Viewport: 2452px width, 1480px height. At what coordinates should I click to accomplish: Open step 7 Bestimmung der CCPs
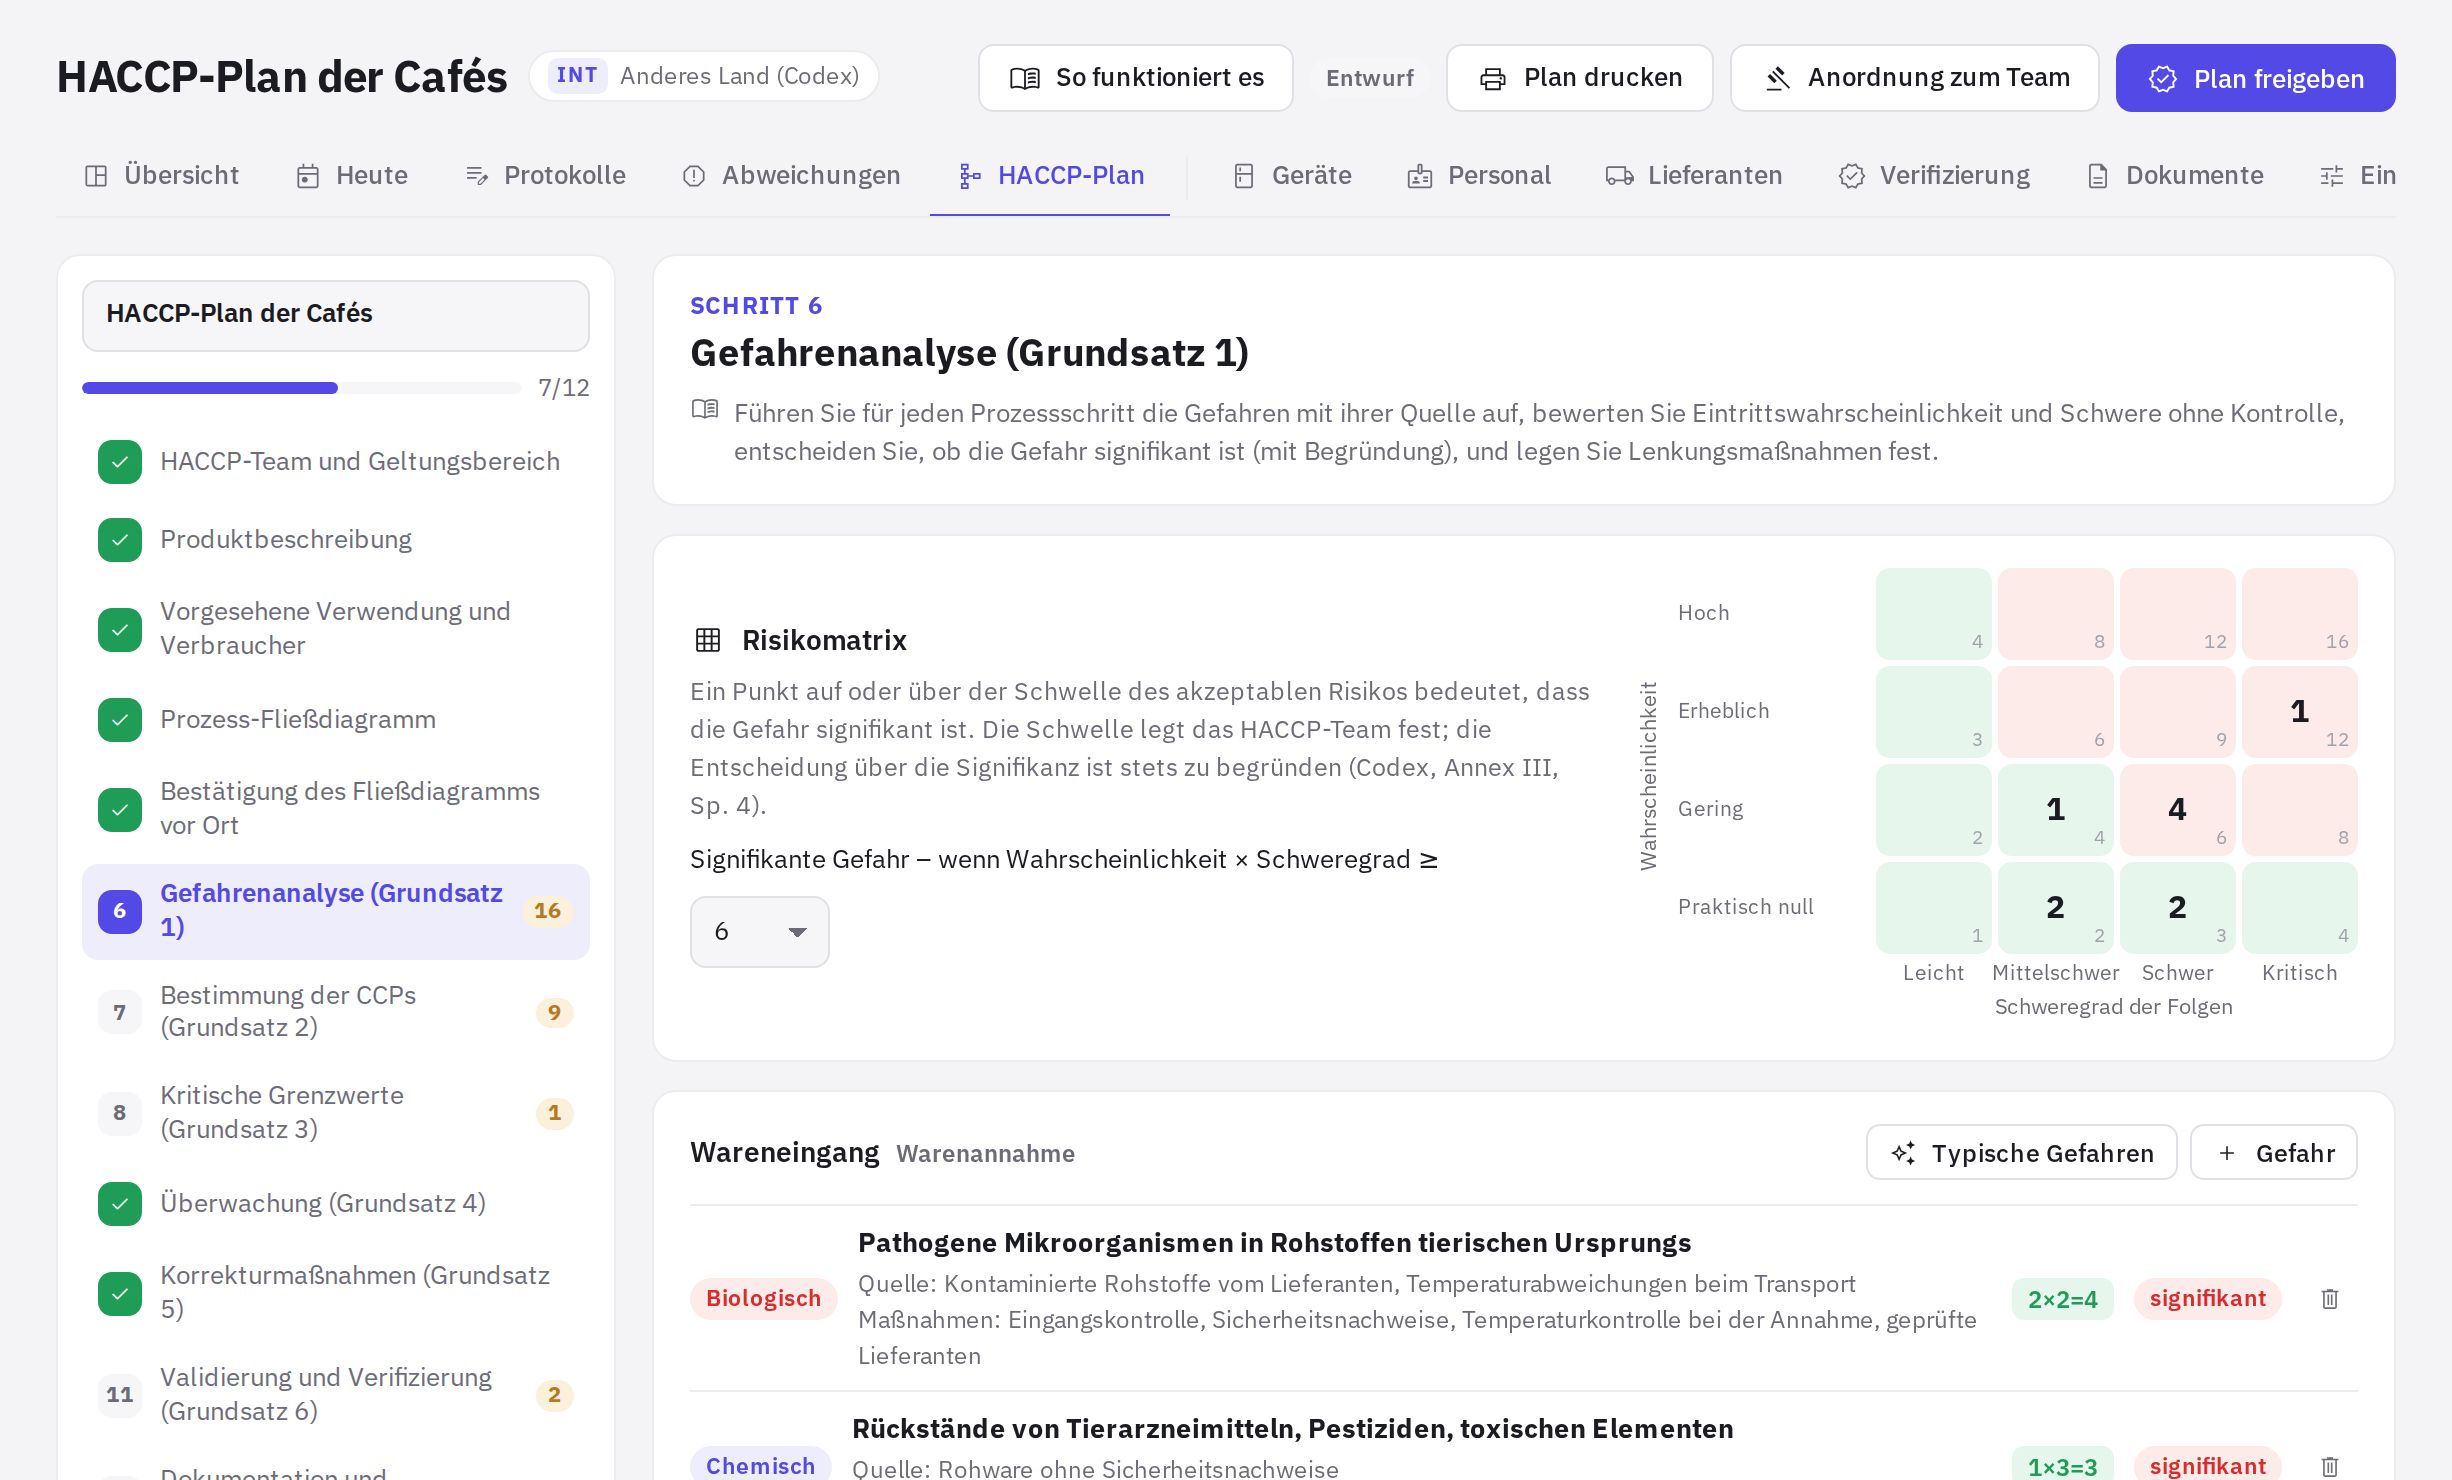tap(336, 1012)
